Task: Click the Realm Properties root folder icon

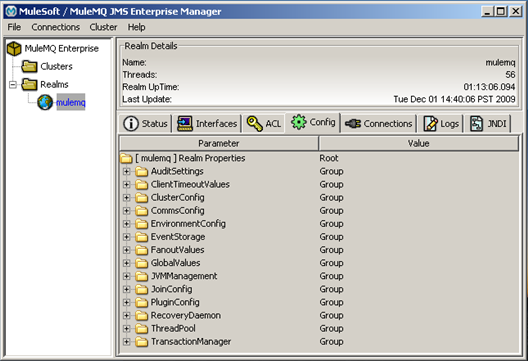Action: pyautogui.click(x=126, y=158)
